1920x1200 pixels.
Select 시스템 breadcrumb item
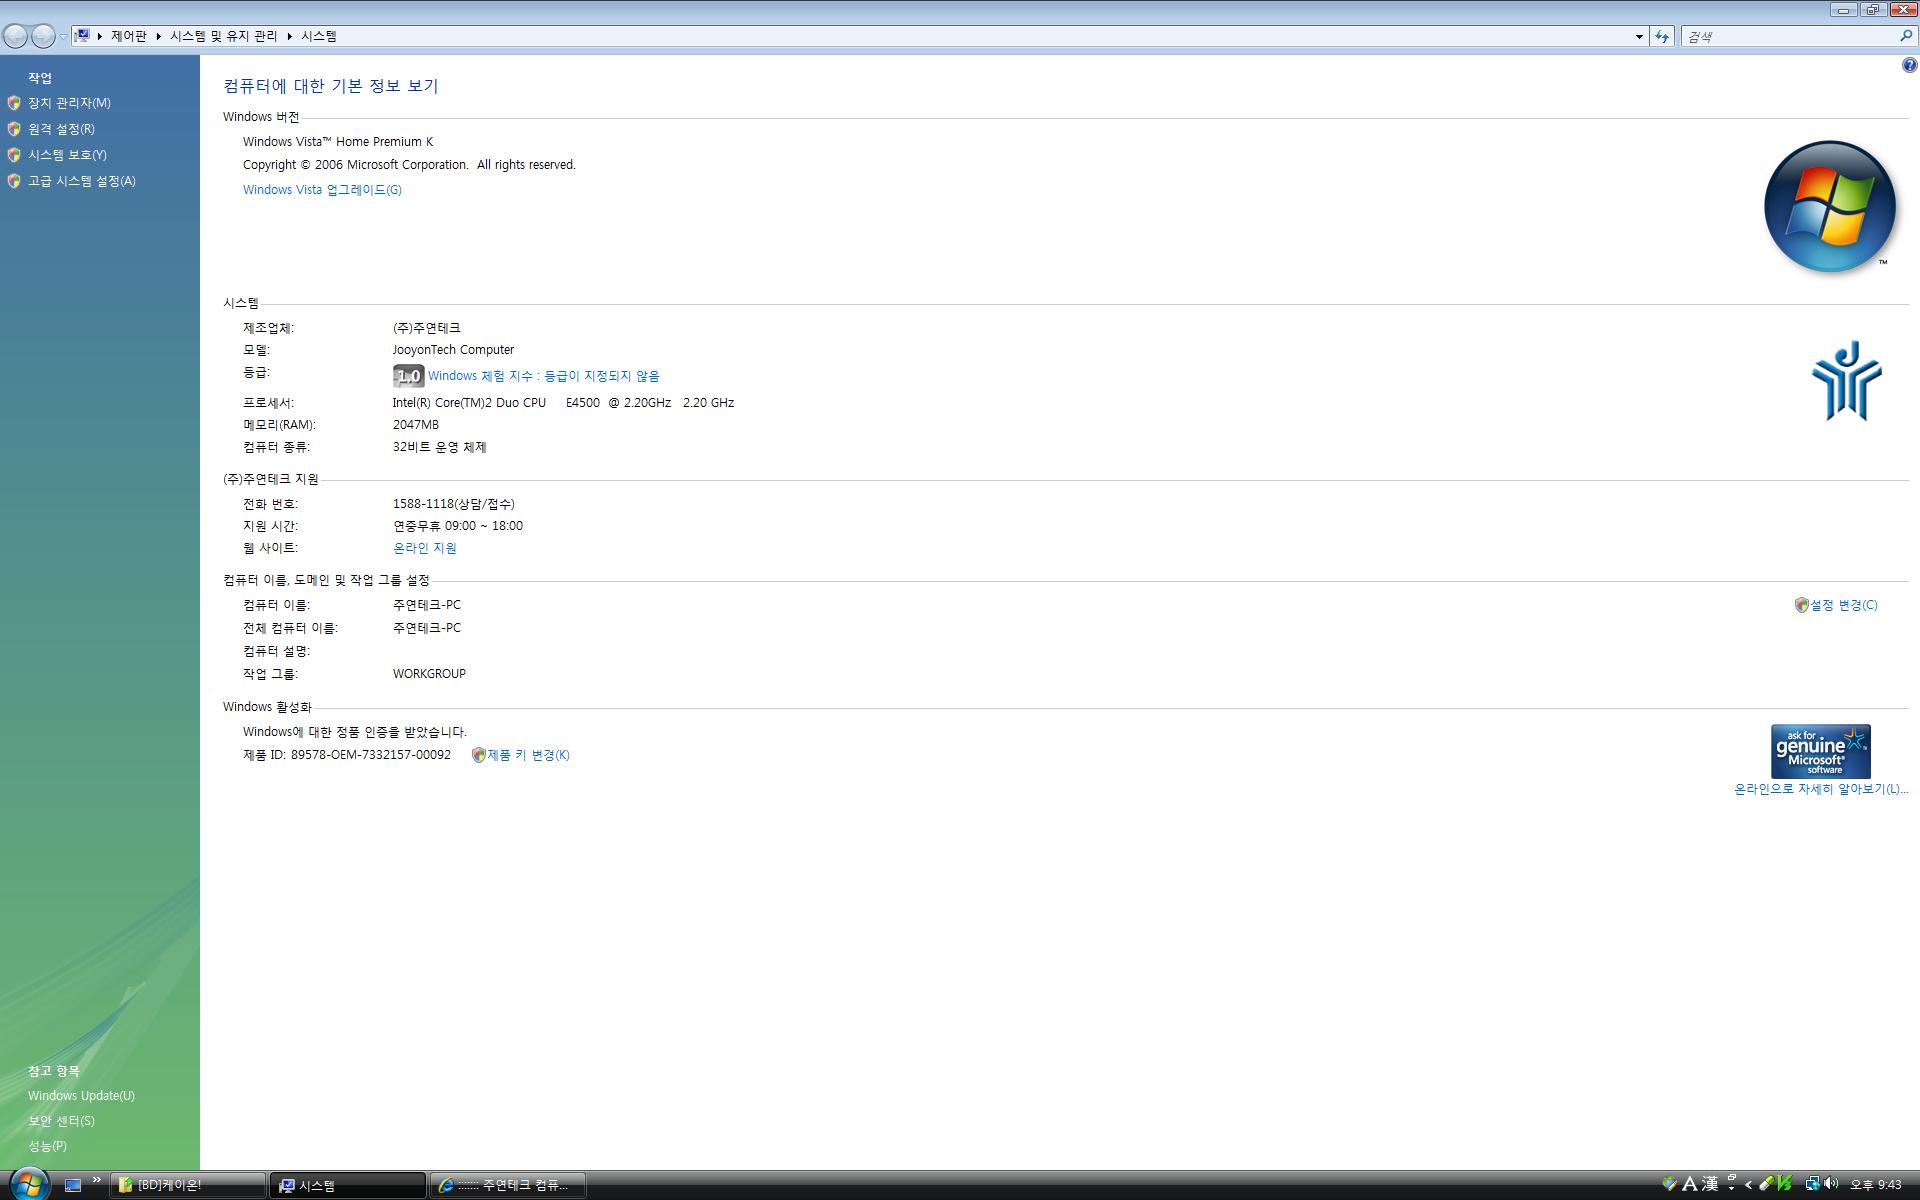[319, 36]
